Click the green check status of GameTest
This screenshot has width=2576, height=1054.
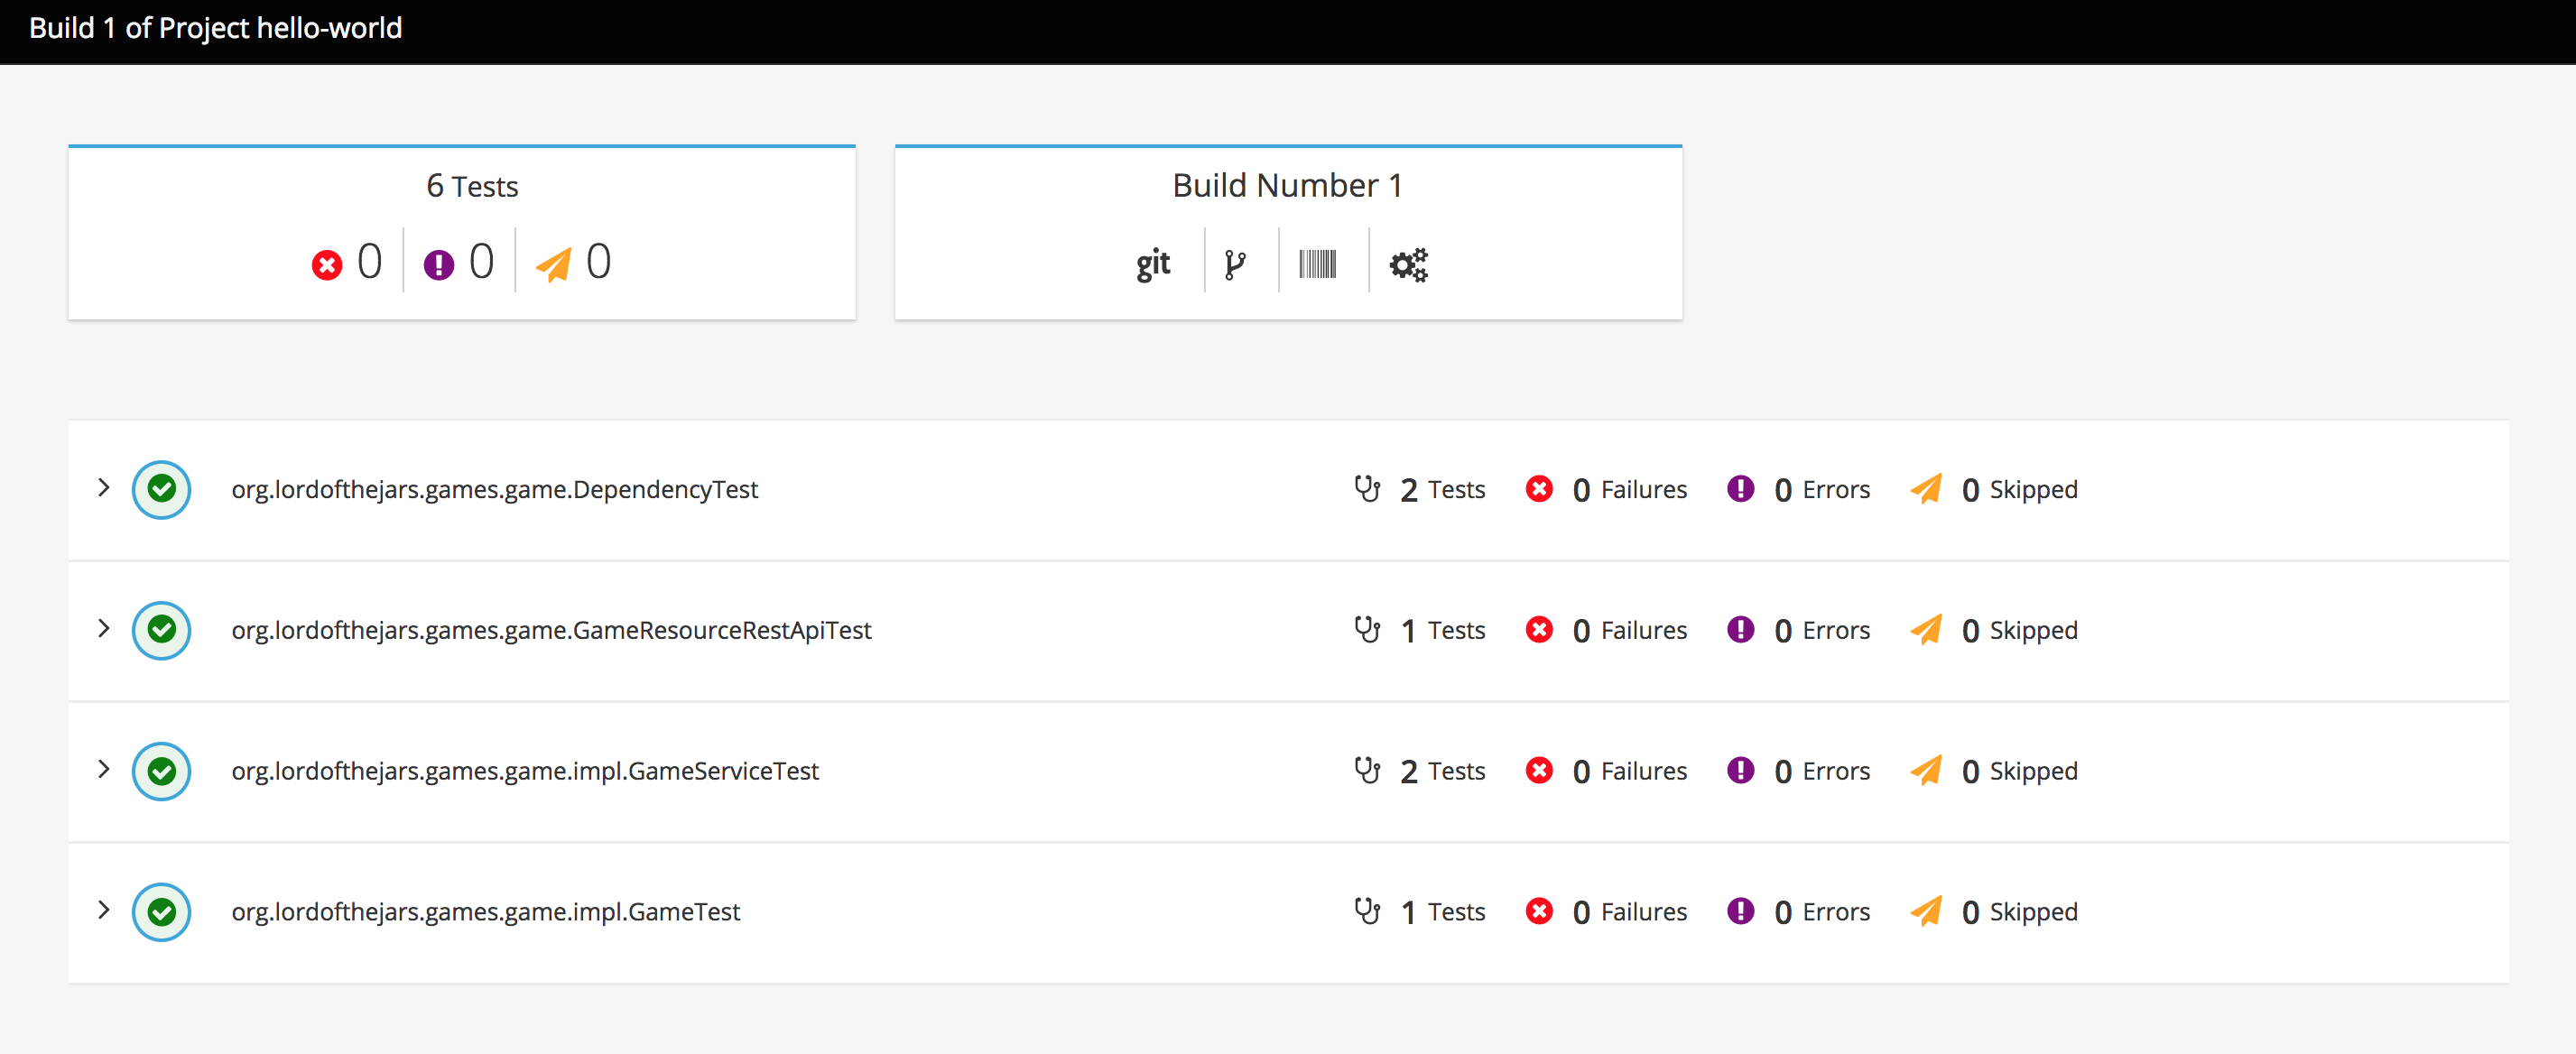coord(161,912)
